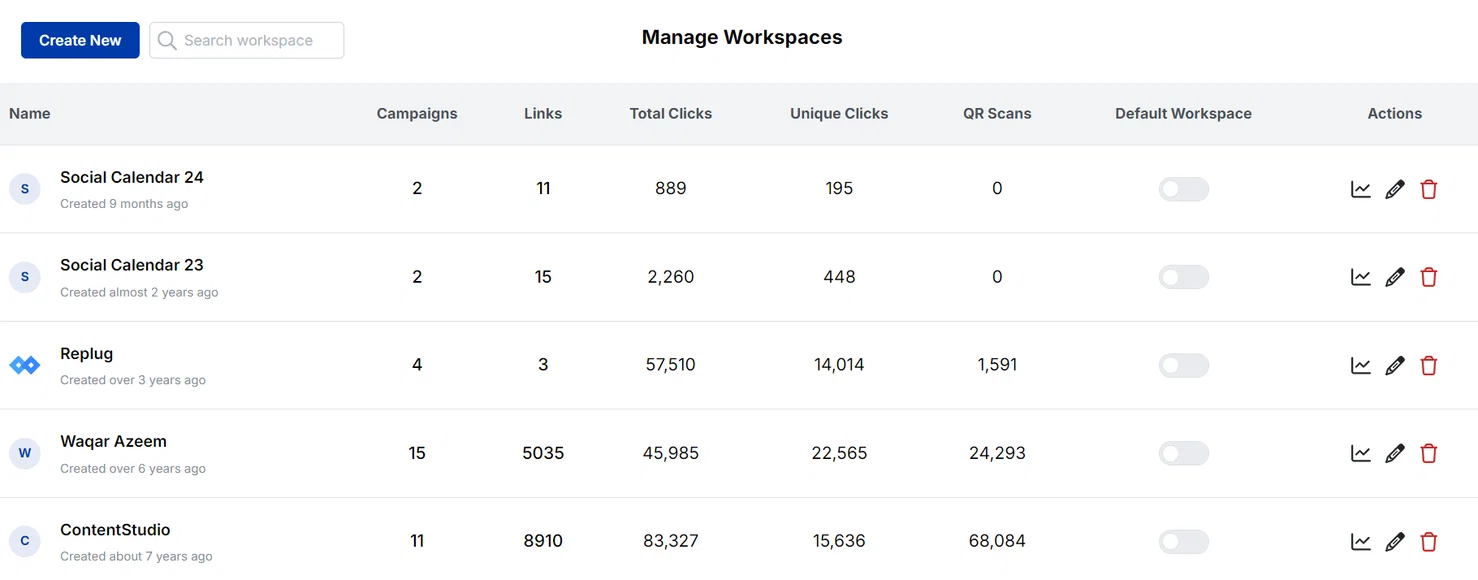Set ContentStudio as default workspace
The image size is (1478, 580).
1184,542
